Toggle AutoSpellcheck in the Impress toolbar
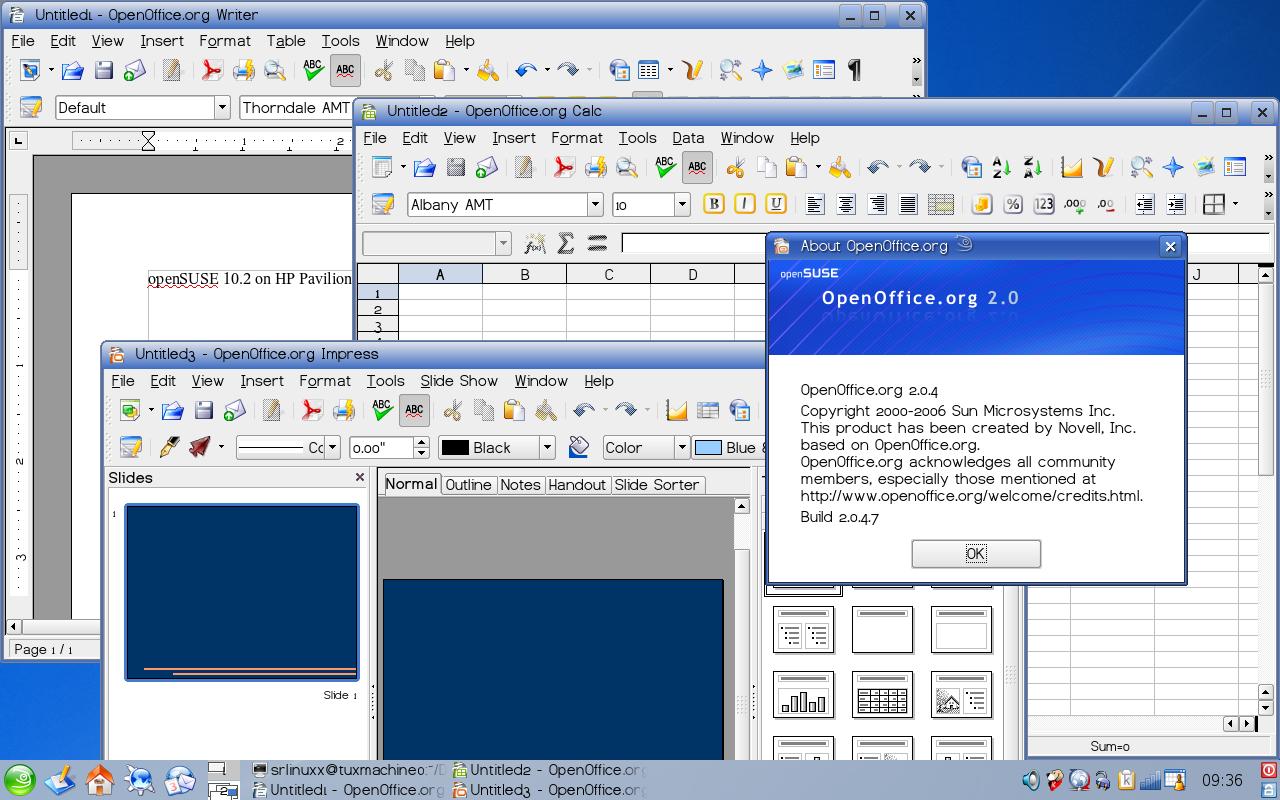The width and height of the screenshot is (1280, 800). (x=414, y=410)
